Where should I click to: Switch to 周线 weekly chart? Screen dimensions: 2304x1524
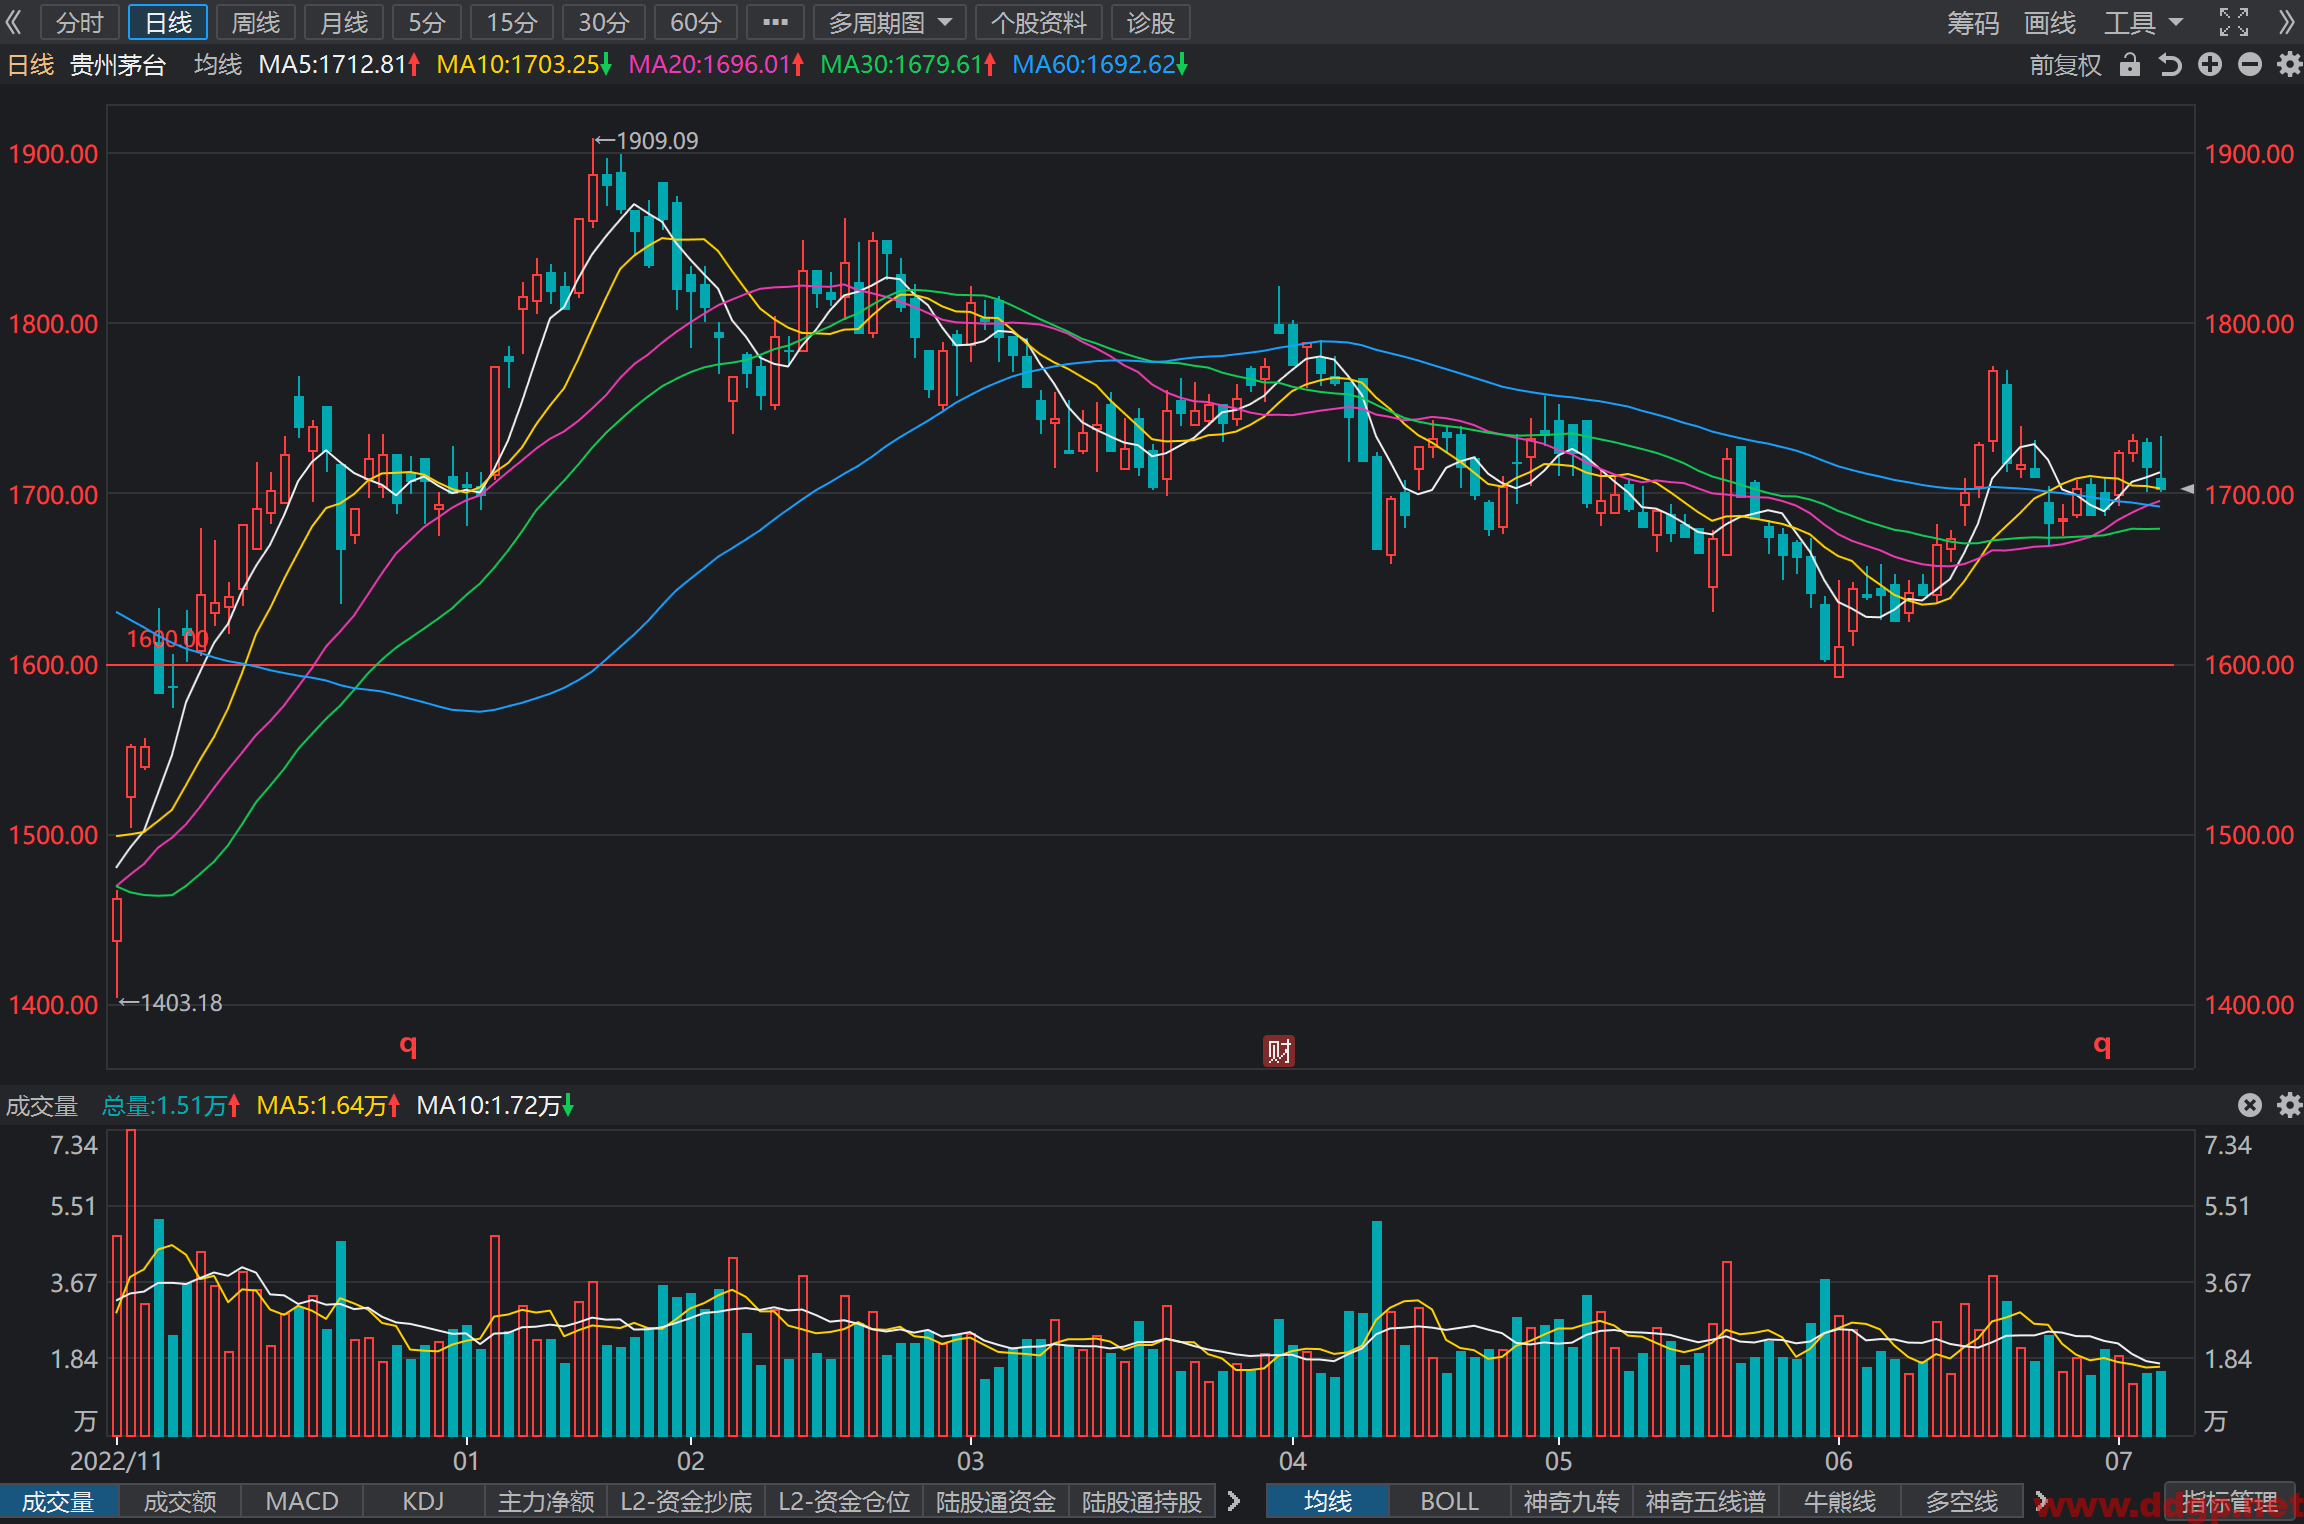tap(256, 22)
